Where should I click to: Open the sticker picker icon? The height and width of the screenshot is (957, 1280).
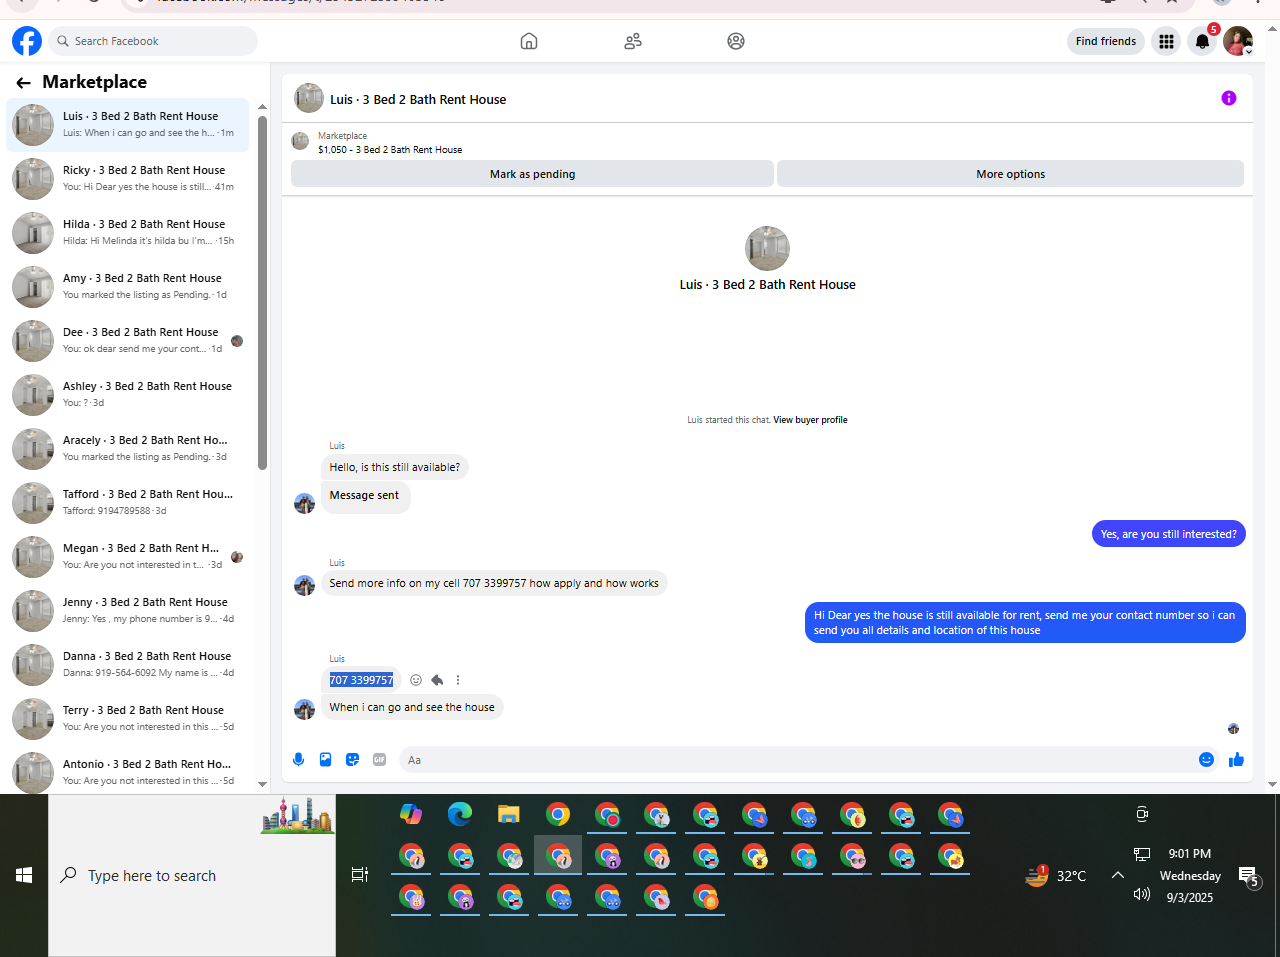tap(352, 760)
